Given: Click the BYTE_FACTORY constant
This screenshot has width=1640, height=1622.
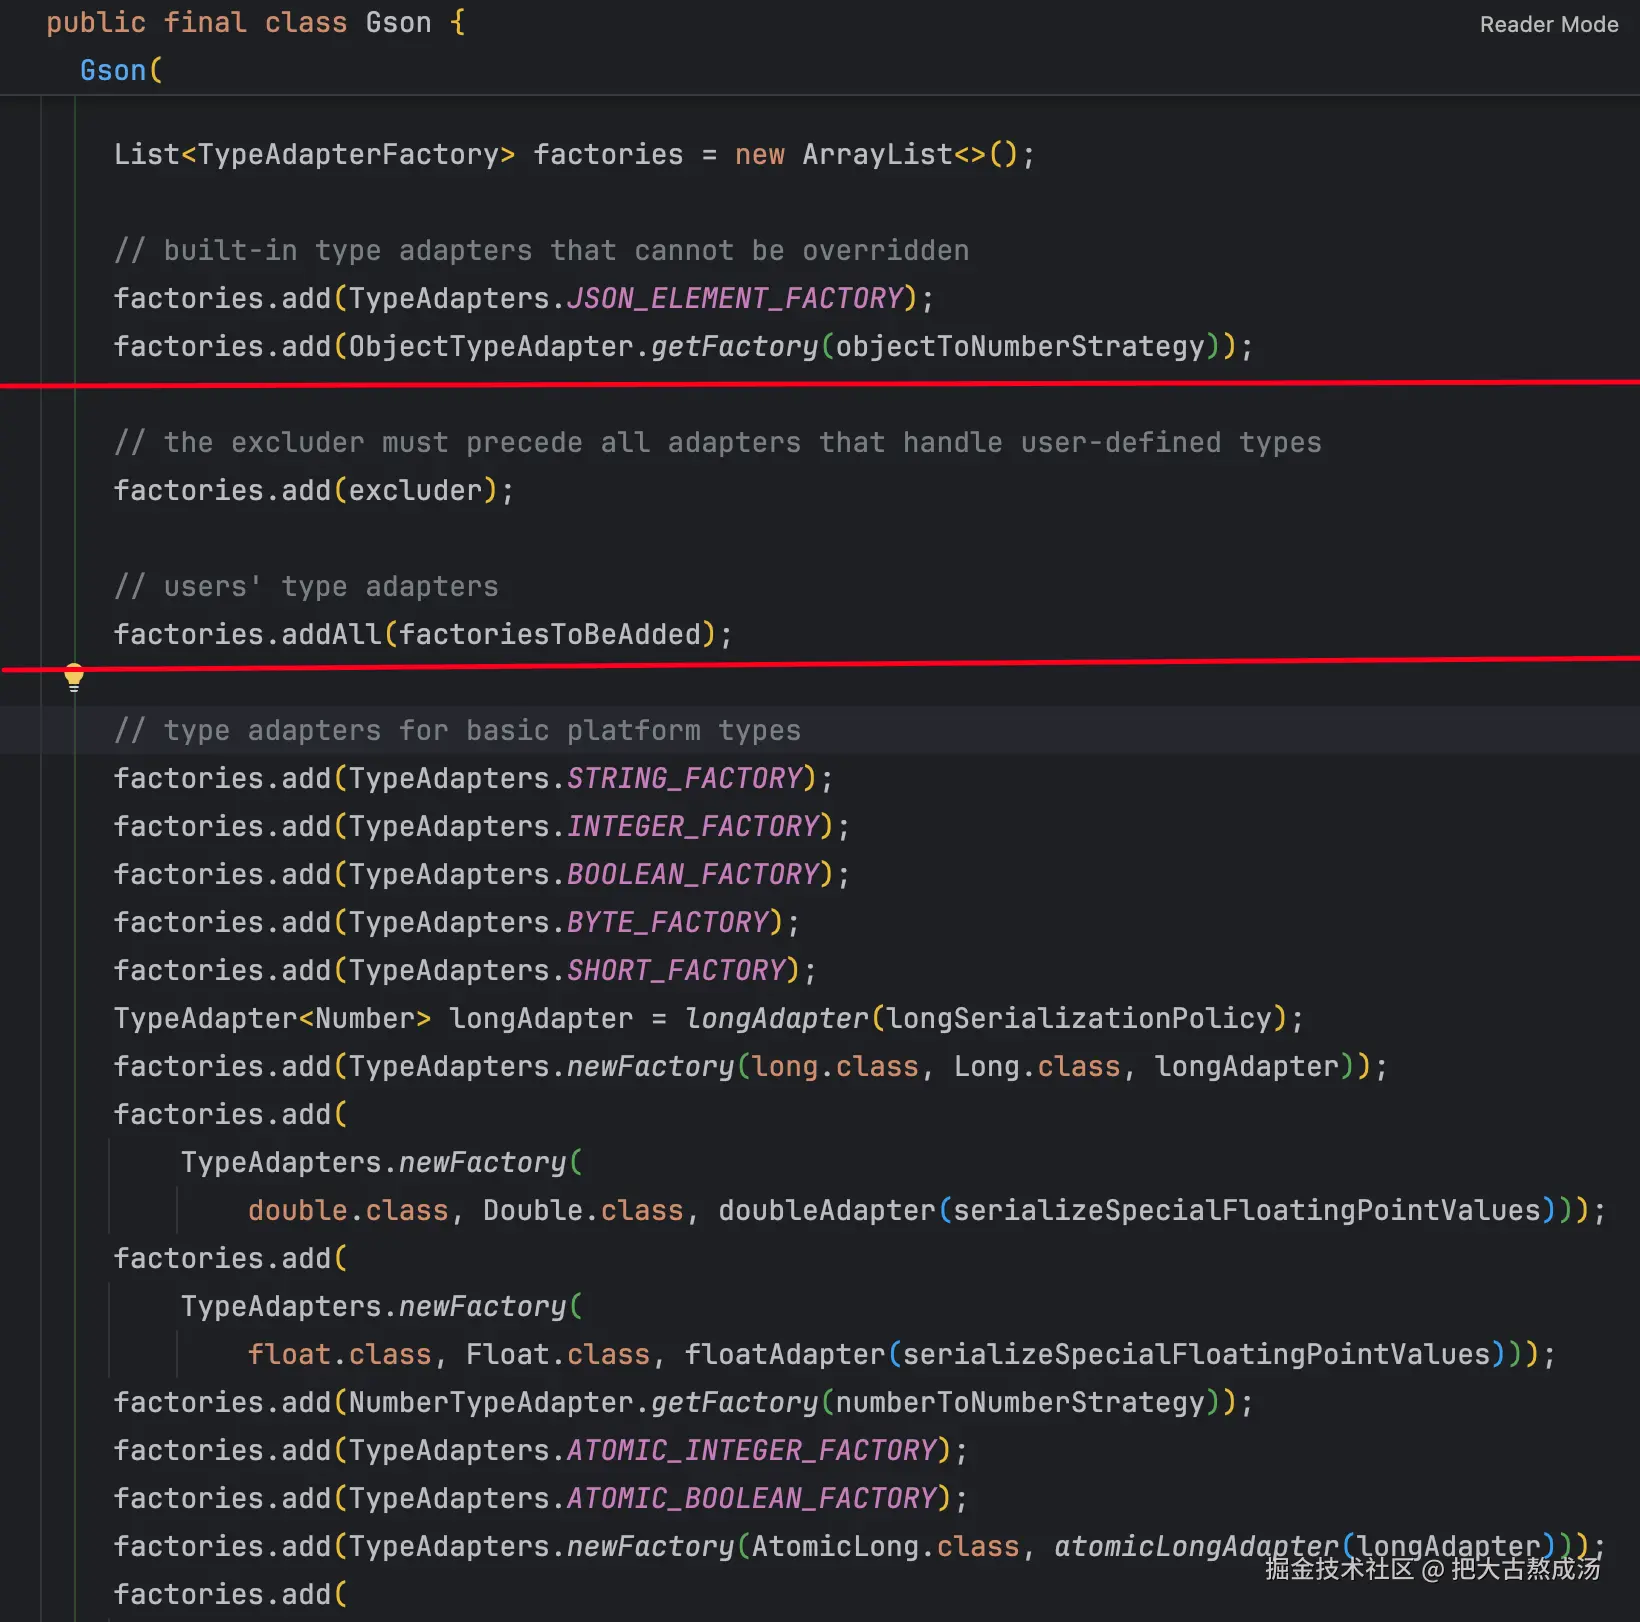Looking at the screenshot, I should [x=668, y=923].
